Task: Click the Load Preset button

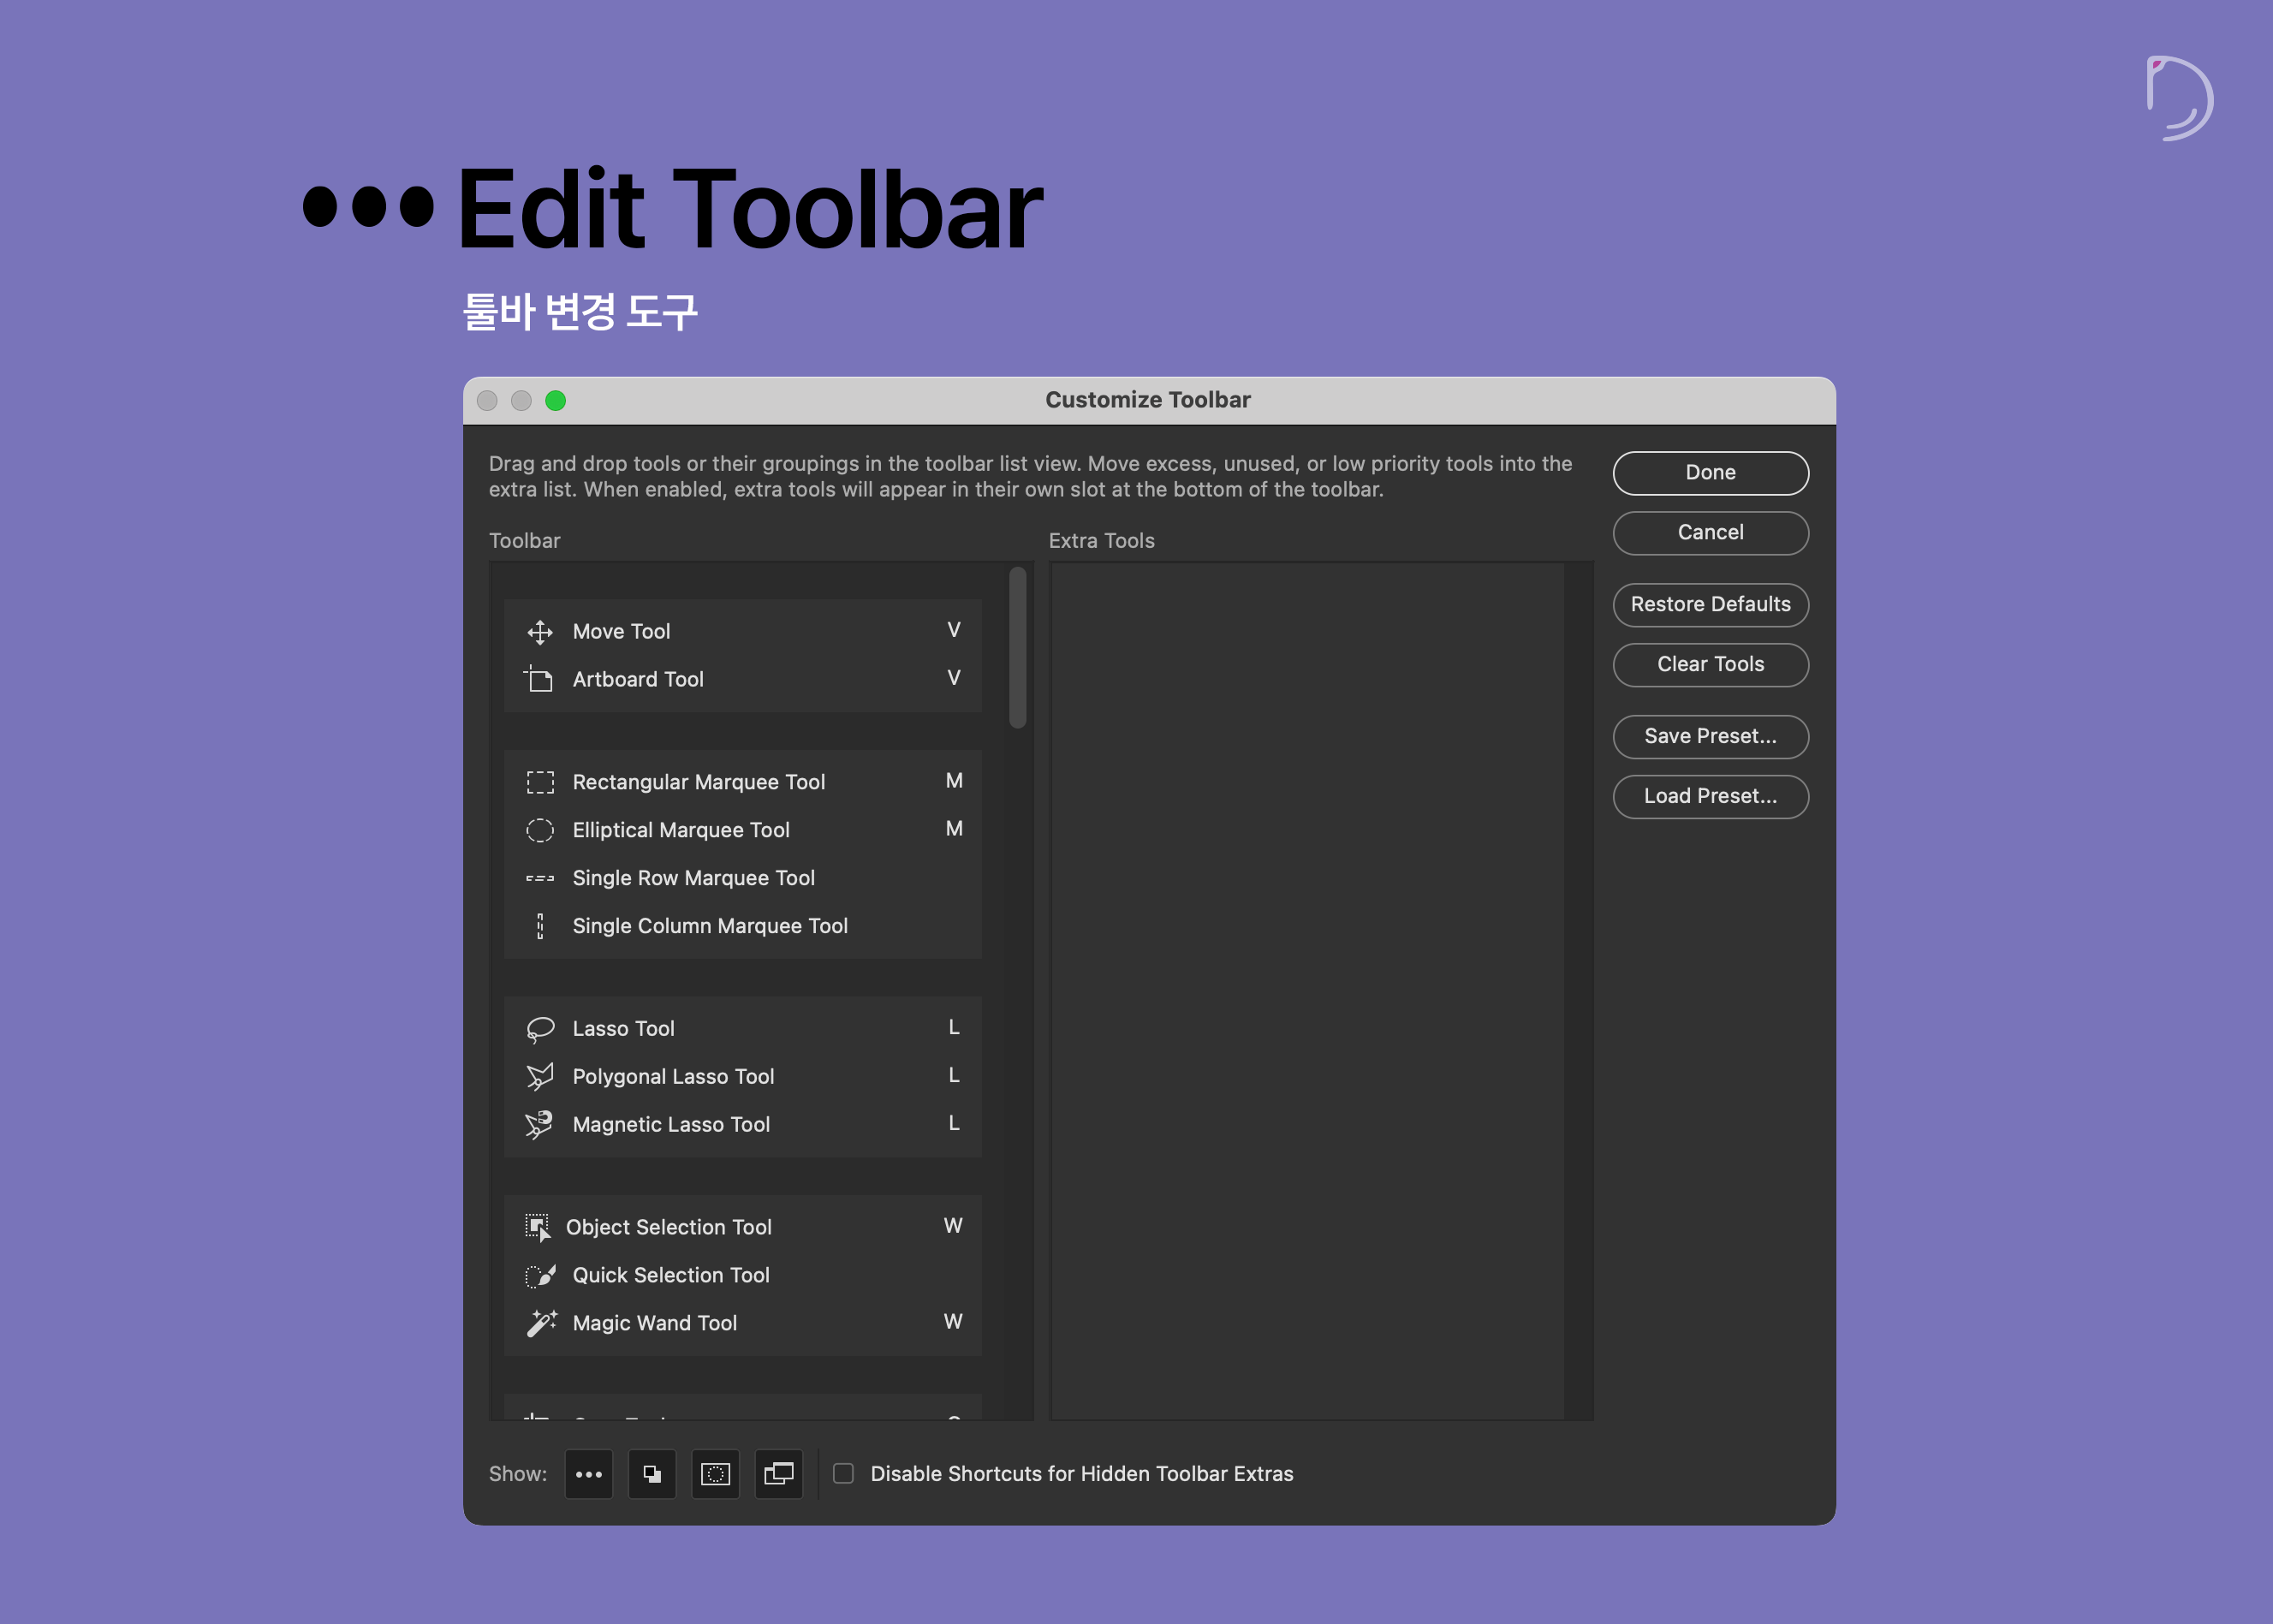Action: pyautogui.click(x=1710, y=796)
